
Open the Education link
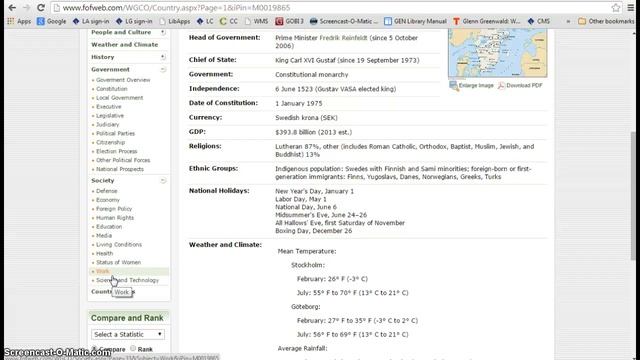tap(109, 227)
